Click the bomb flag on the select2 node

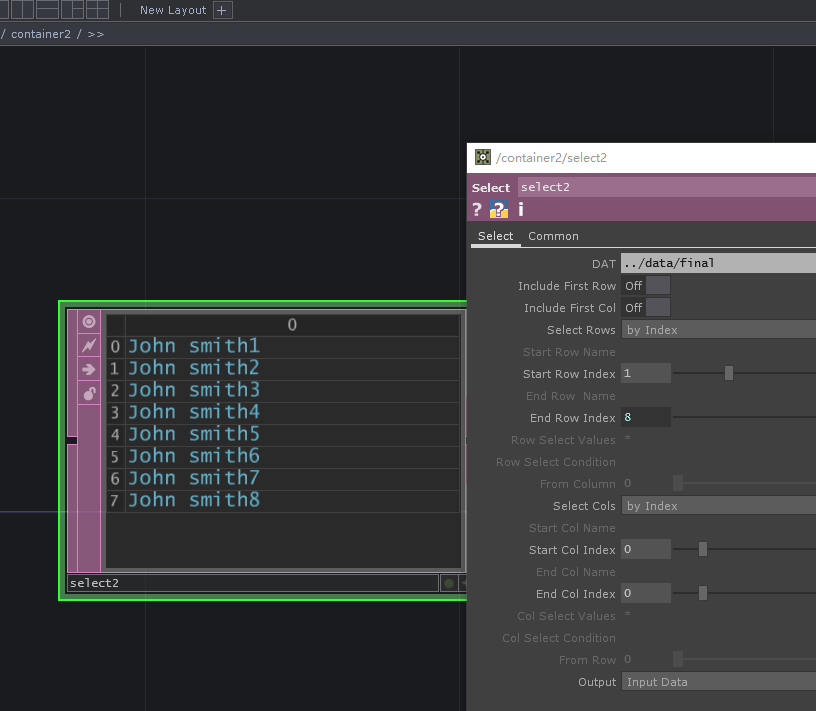(x=88, y=392)
